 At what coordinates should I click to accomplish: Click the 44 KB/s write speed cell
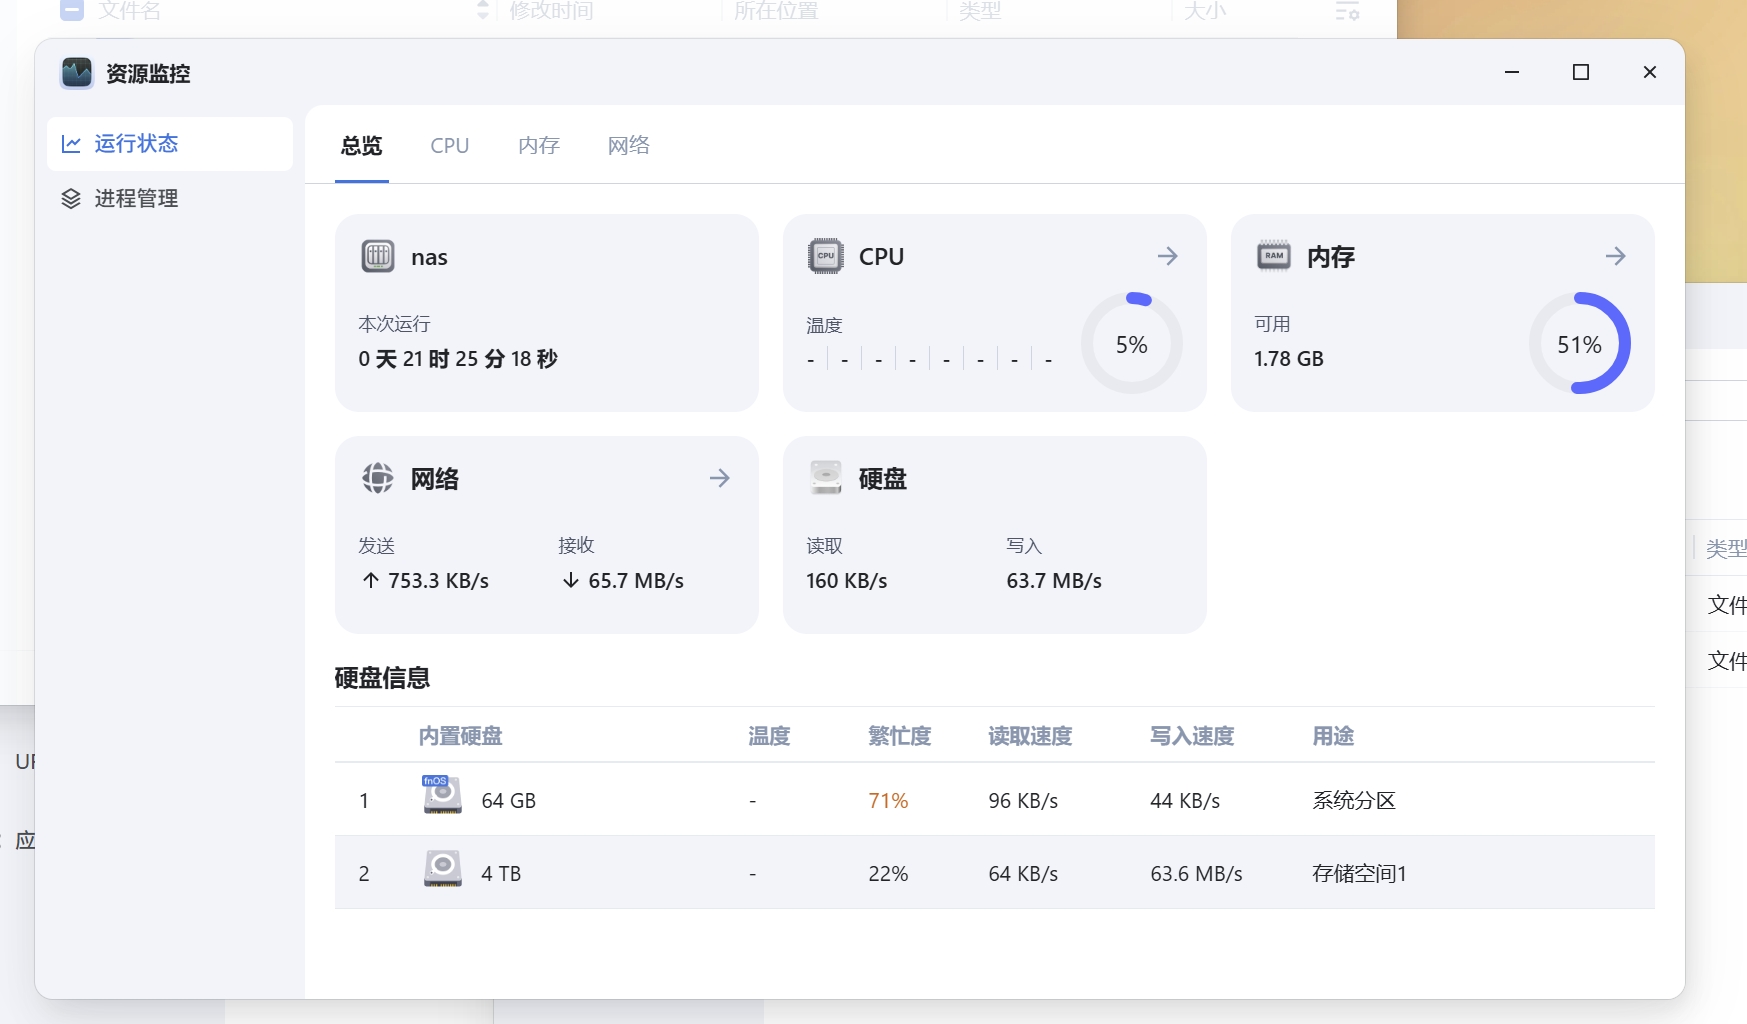[x=1185, y=801]
